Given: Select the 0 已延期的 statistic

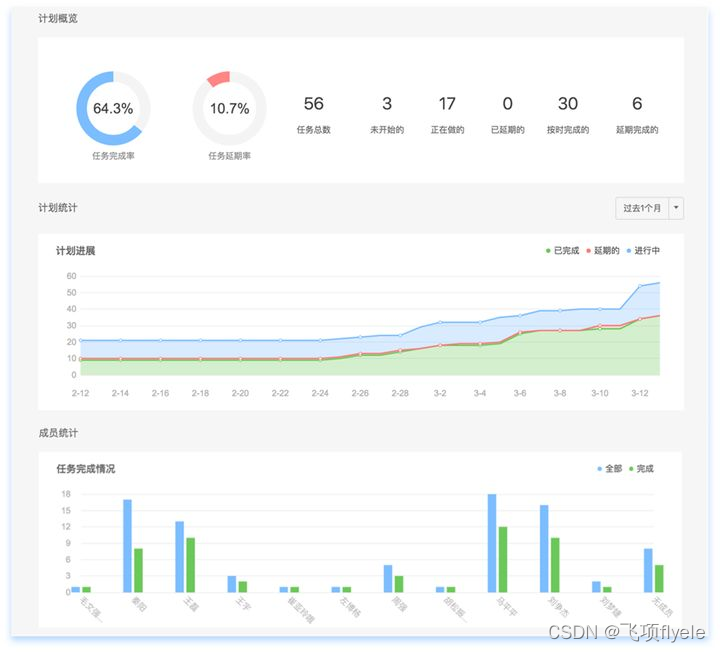Looking at the screenshot, I should tap(507, 115).
